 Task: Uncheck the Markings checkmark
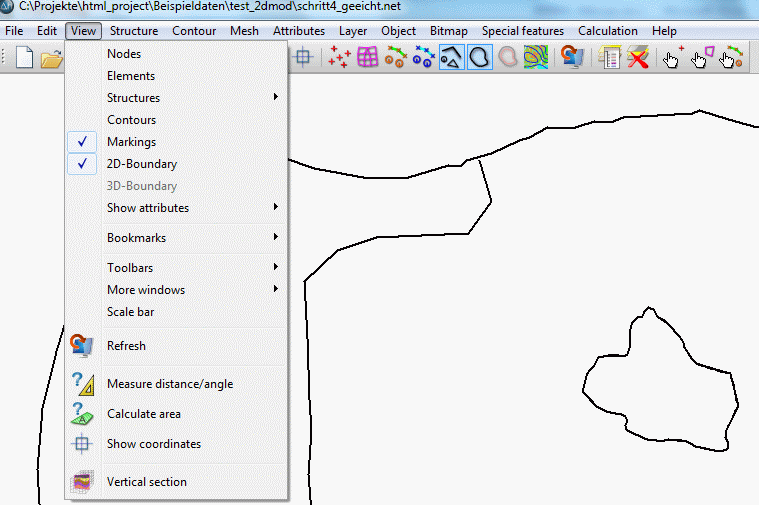[82, 142]
